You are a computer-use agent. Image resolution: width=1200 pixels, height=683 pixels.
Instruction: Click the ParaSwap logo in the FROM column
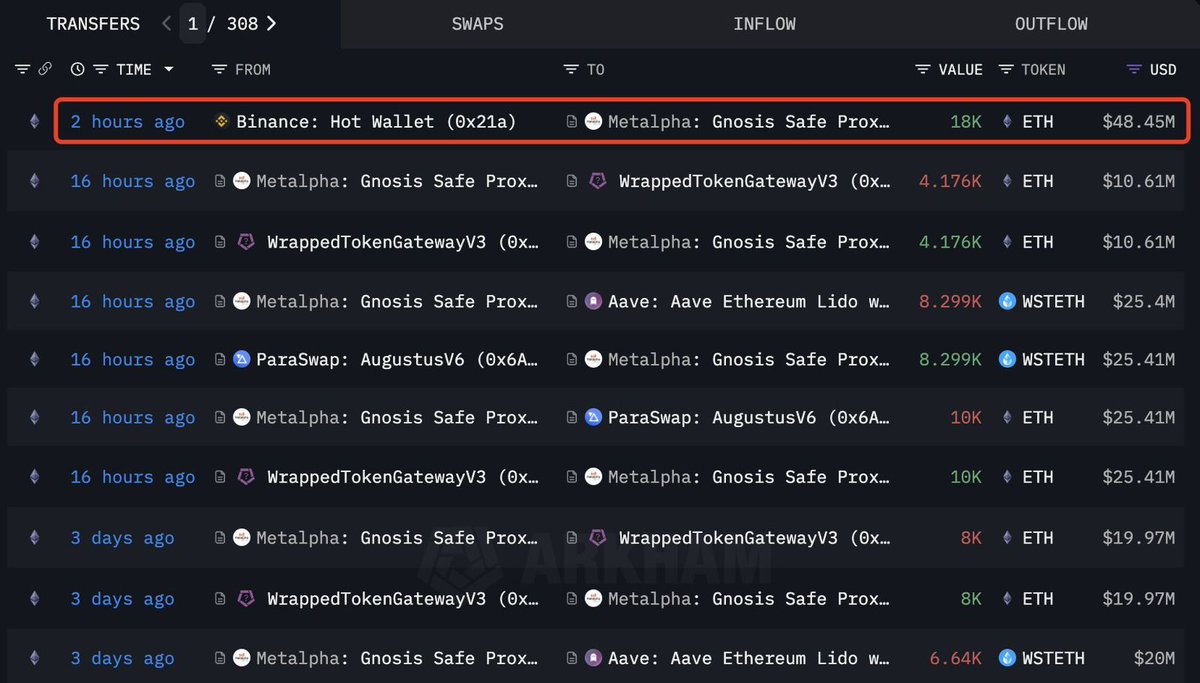tap(241, 359)
